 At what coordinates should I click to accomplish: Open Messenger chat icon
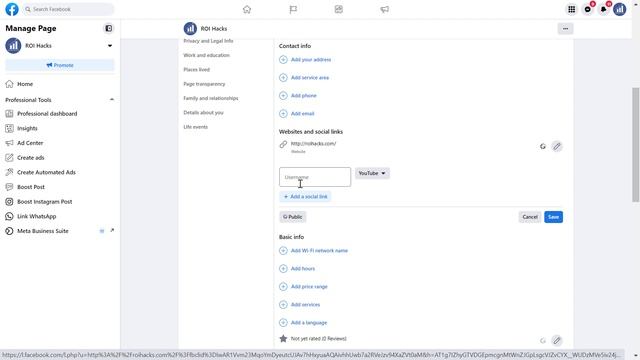(588, 9)
